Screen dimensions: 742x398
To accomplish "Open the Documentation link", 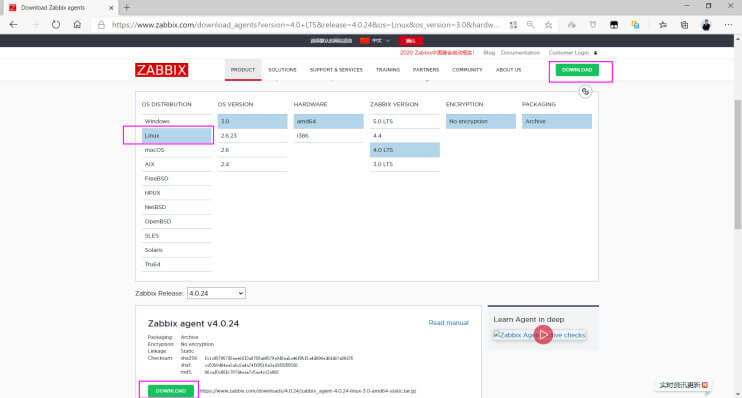I will tap(520, 53).
